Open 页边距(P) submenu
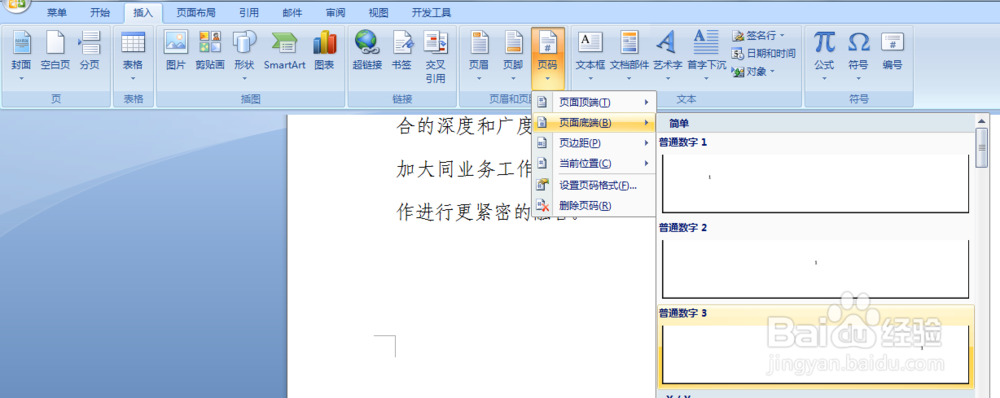This screenshot has width=1000, height=398. [594, 143]
